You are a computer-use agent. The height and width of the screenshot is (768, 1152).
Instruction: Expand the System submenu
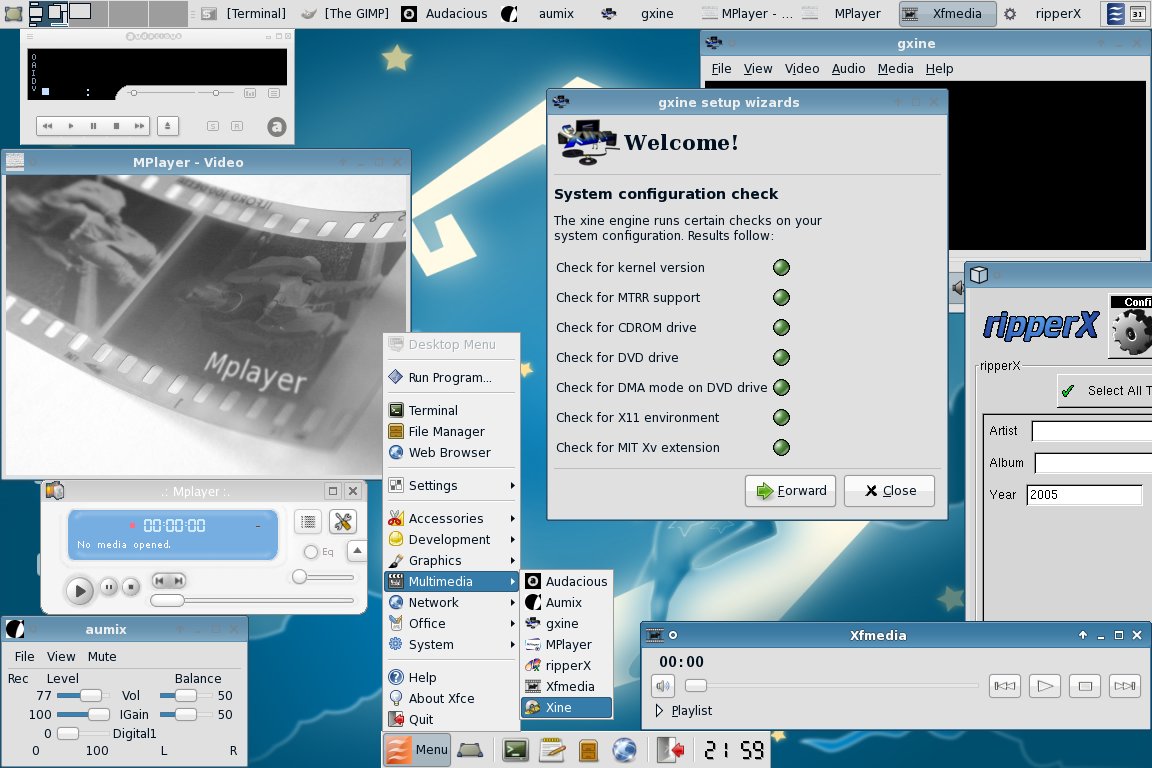451,645
